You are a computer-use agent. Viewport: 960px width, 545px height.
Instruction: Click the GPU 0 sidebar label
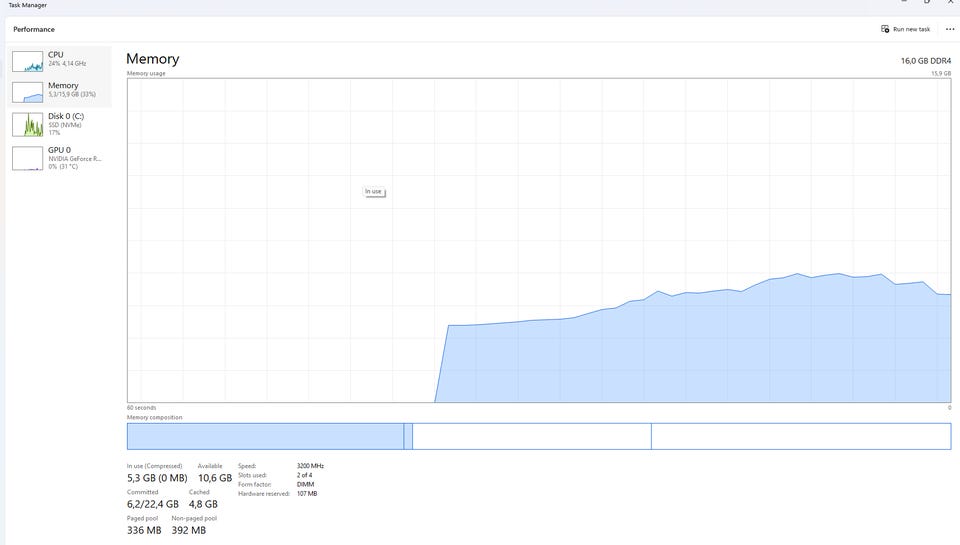(59, 149)
